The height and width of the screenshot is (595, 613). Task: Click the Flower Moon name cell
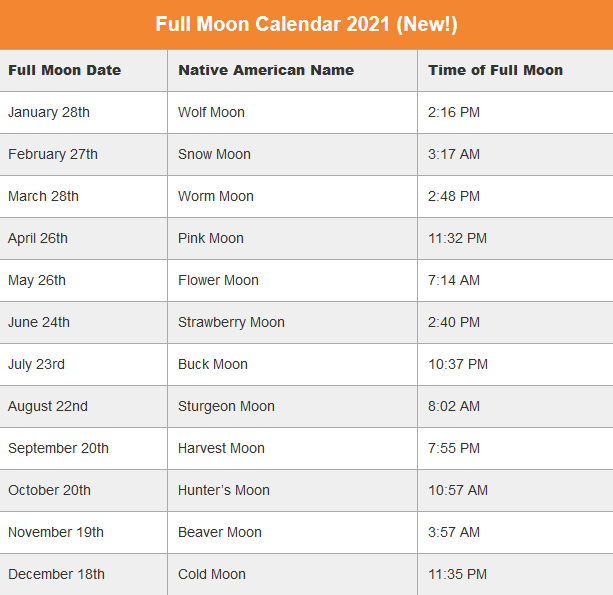[x=218, y=281]
